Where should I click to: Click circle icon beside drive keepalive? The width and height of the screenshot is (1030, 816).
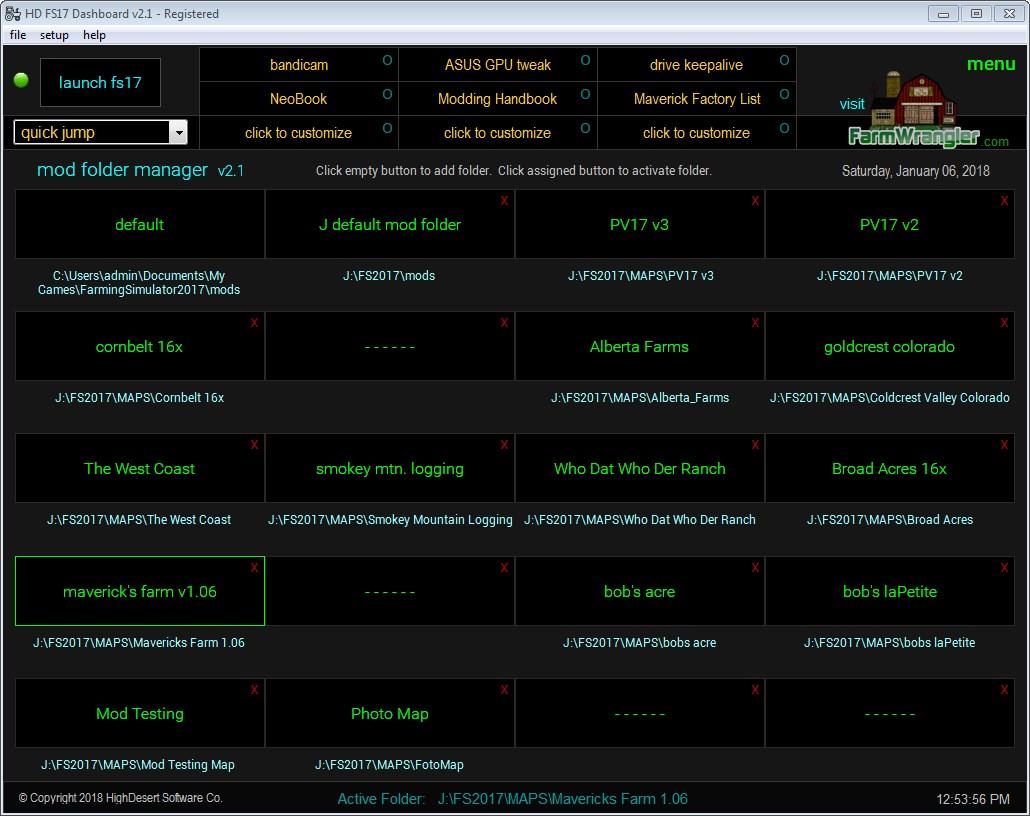click(784, 61)
